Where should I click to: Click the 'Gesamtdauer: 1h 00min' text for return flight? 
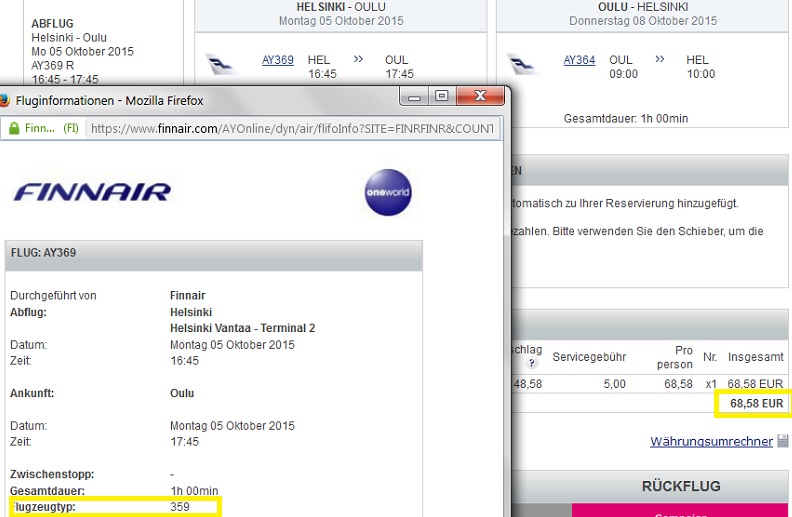[626, 119]
